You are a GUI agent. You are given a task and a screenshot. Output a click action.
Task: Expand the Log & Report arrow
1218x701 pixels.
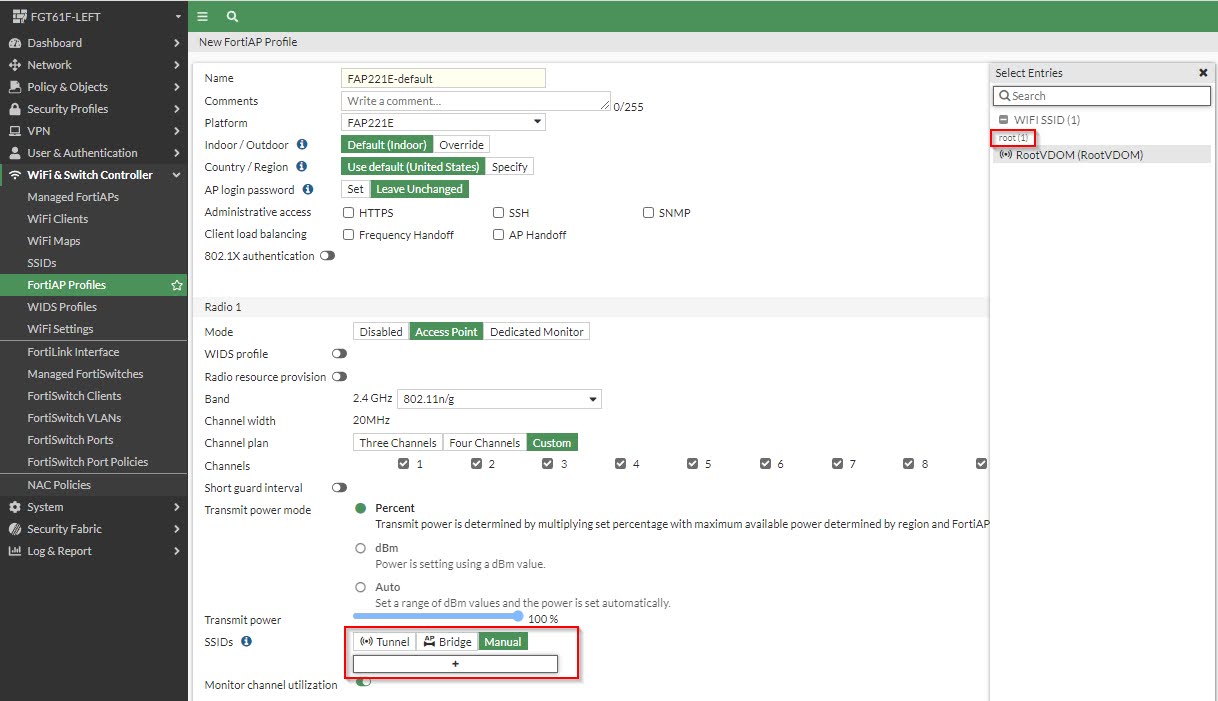tap(176, 551)
